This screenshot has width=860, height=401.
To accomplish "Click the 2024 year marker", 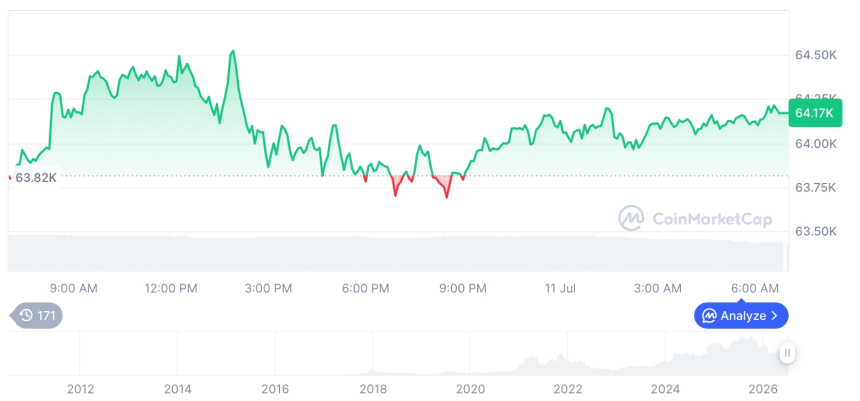I will click(665, 389).
